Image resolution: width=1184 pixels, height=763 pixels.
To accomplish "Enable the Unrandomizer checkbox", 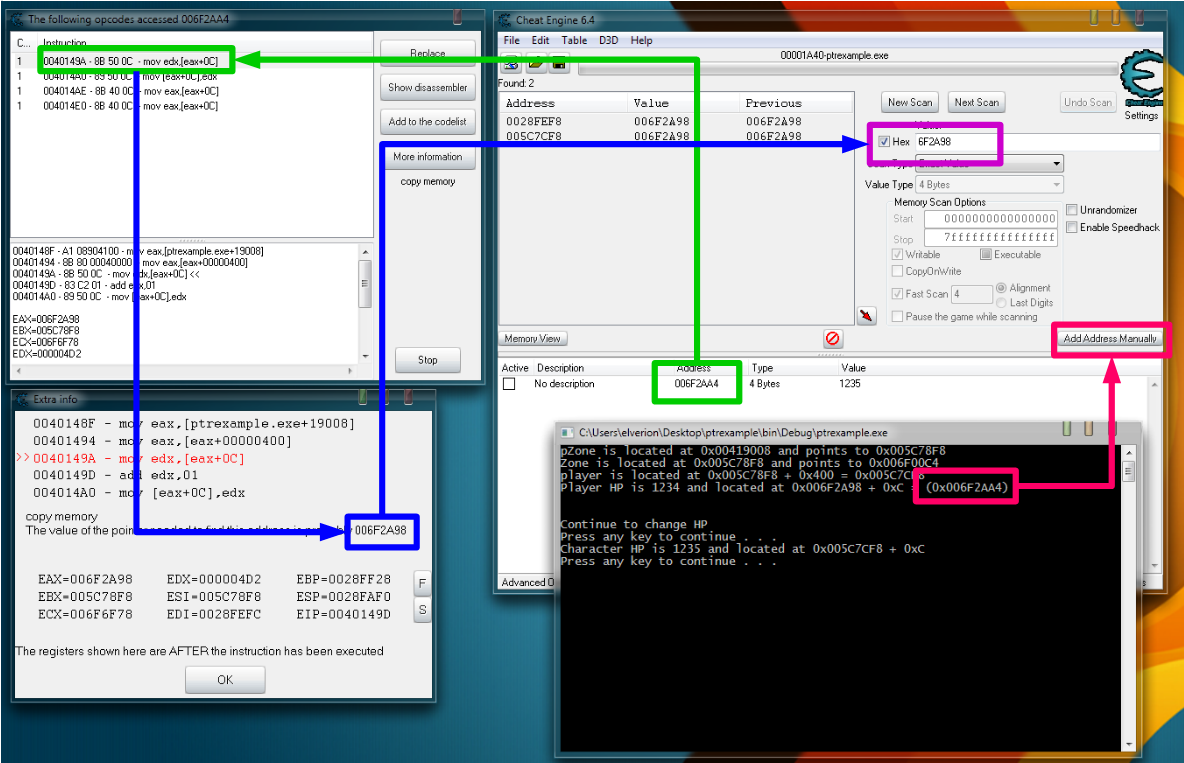I will point(1072,210).
